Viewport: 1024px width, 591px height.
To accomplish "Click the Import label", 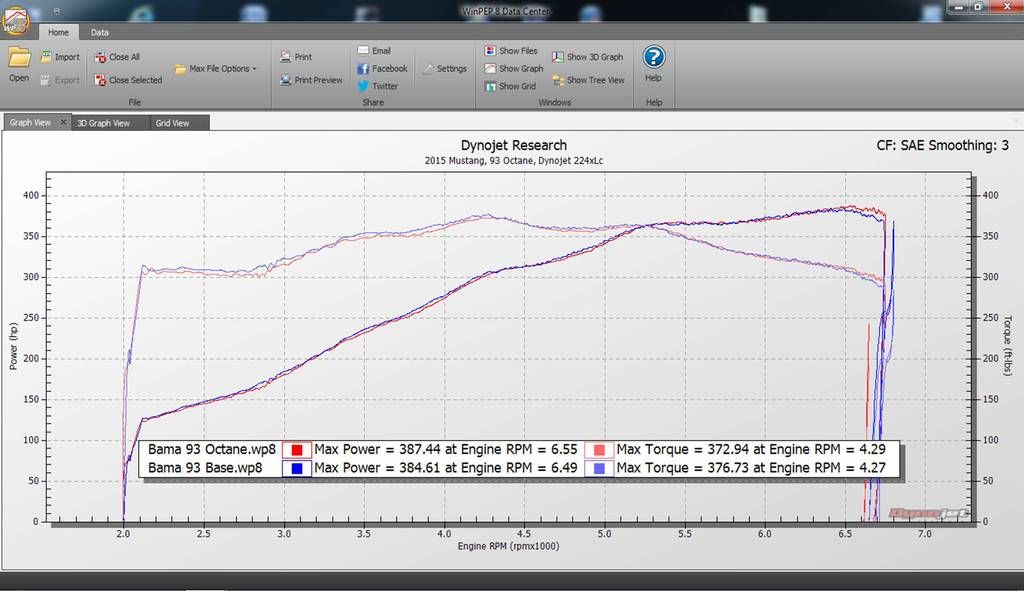I will [x=67, y=57].
